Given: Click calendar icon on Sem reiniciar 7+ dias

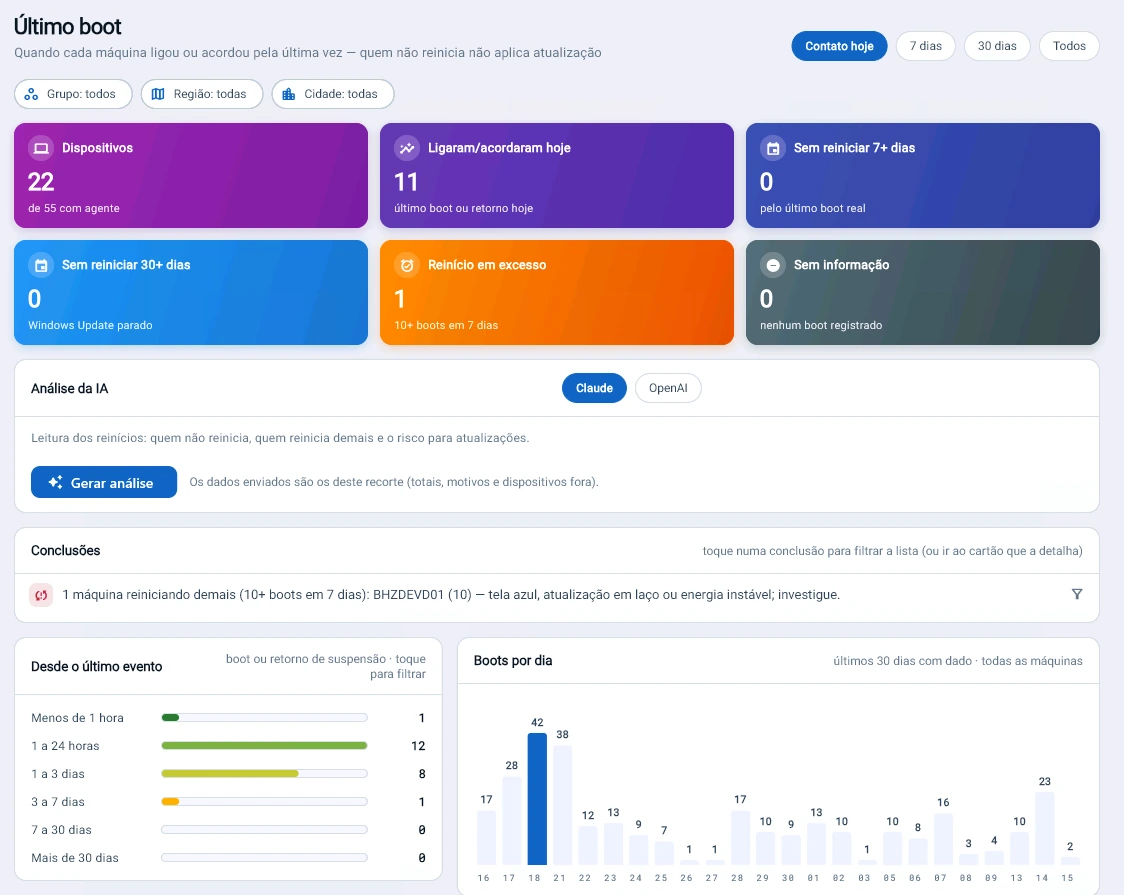Looking at the screenshot, I should pyautogui.click(x=773, y=148).
